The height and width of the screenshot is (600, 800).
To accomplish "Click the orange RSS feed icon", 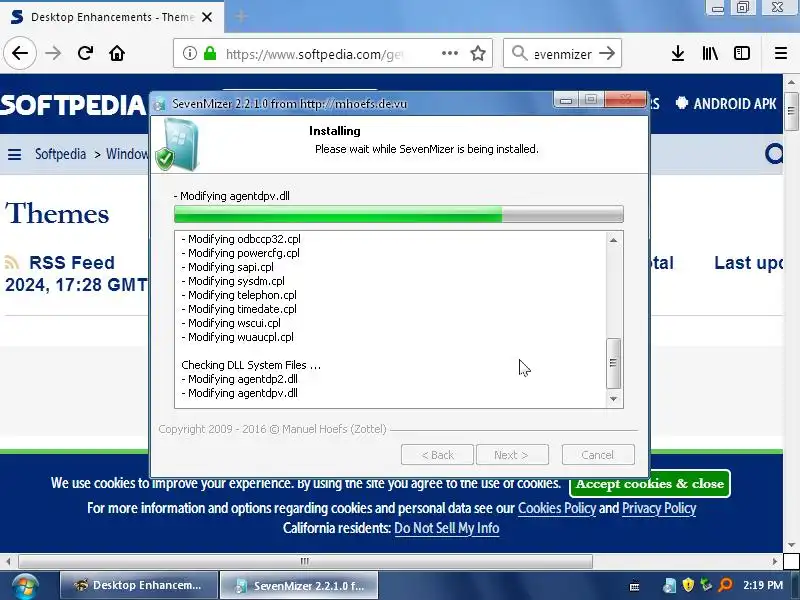I will coord(12,262).
